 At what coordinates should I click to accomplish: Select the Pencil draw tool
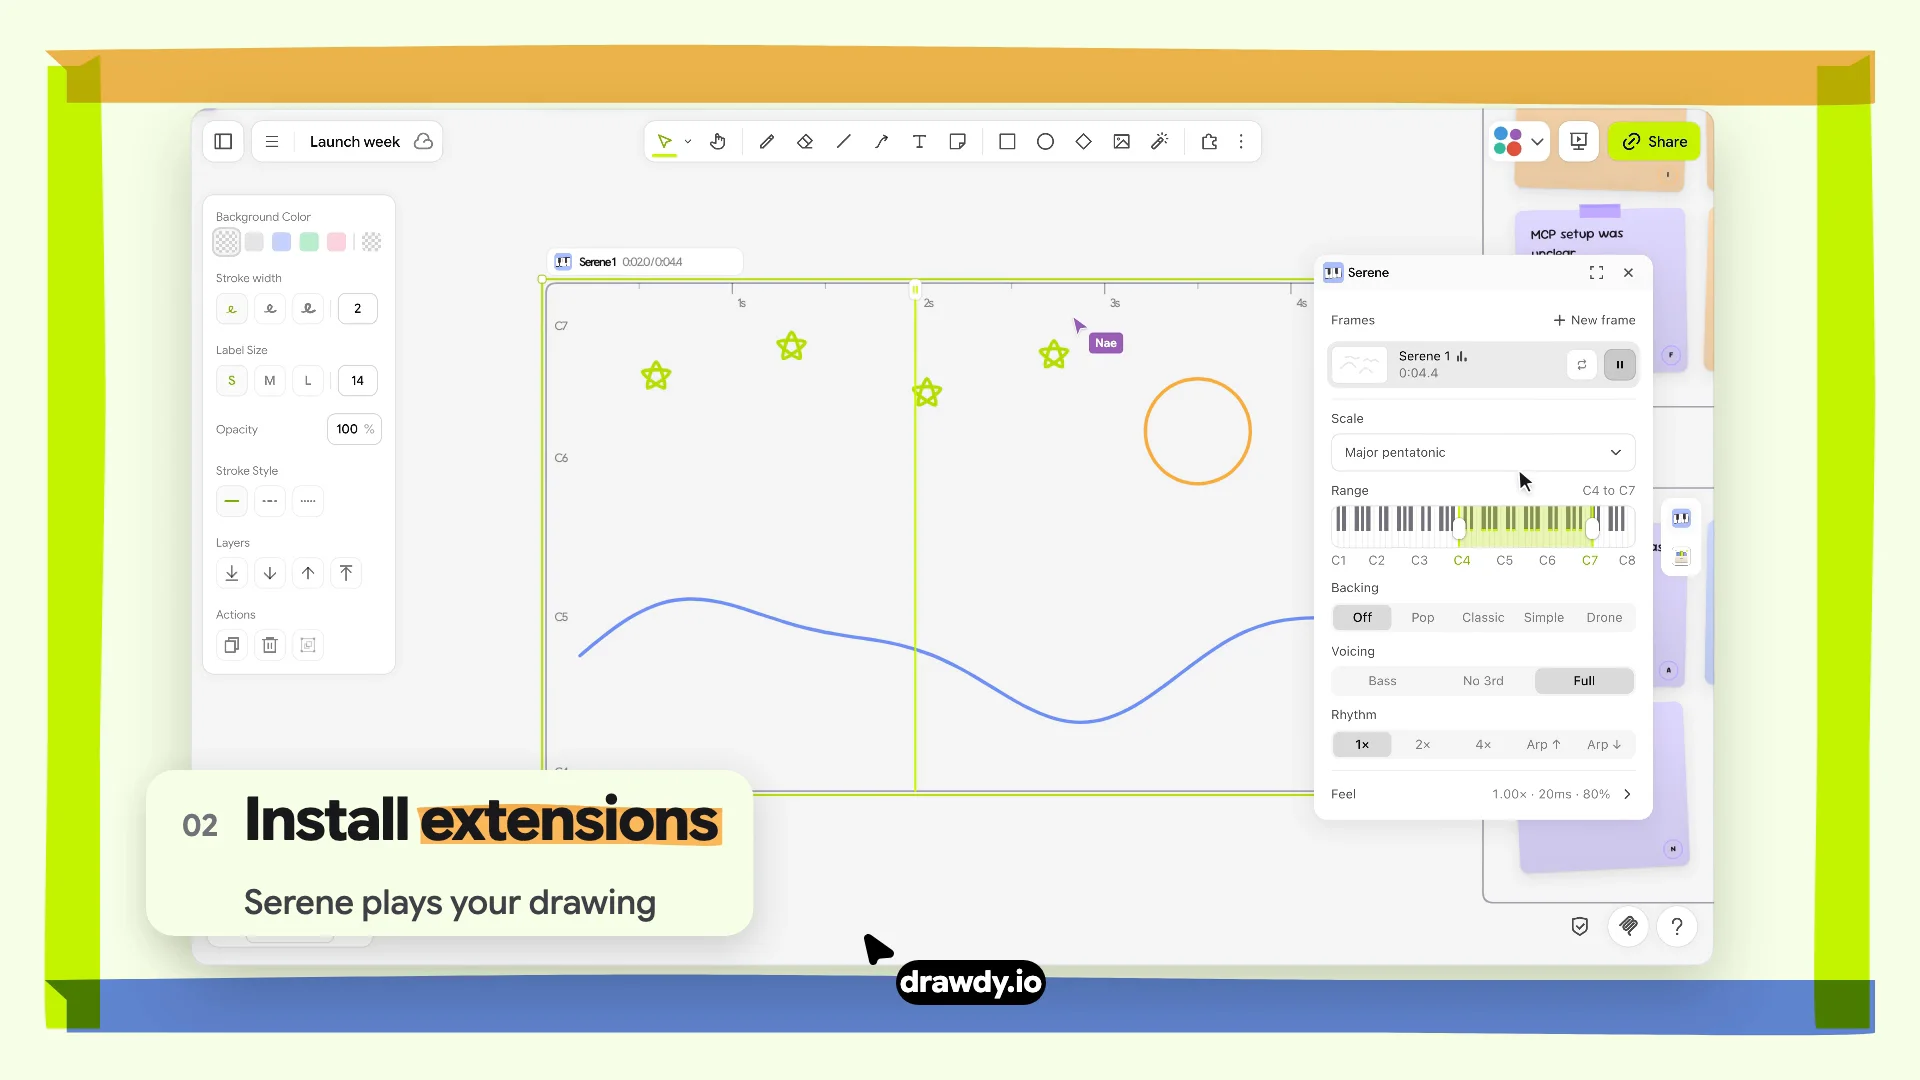767,142
